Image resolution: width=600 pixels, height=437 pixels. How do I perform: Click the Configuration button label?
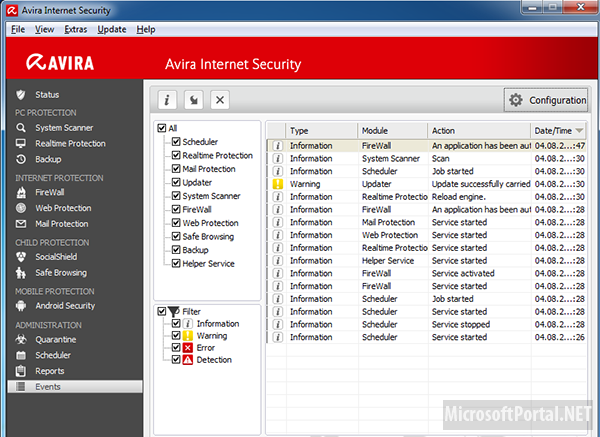(557, 100)
